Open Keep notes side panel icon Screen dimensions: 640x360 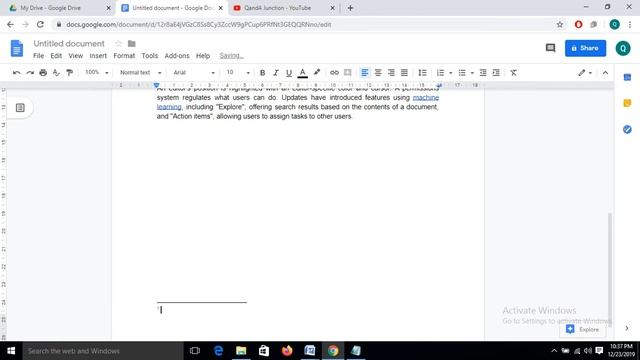click(x=627, y=103)
